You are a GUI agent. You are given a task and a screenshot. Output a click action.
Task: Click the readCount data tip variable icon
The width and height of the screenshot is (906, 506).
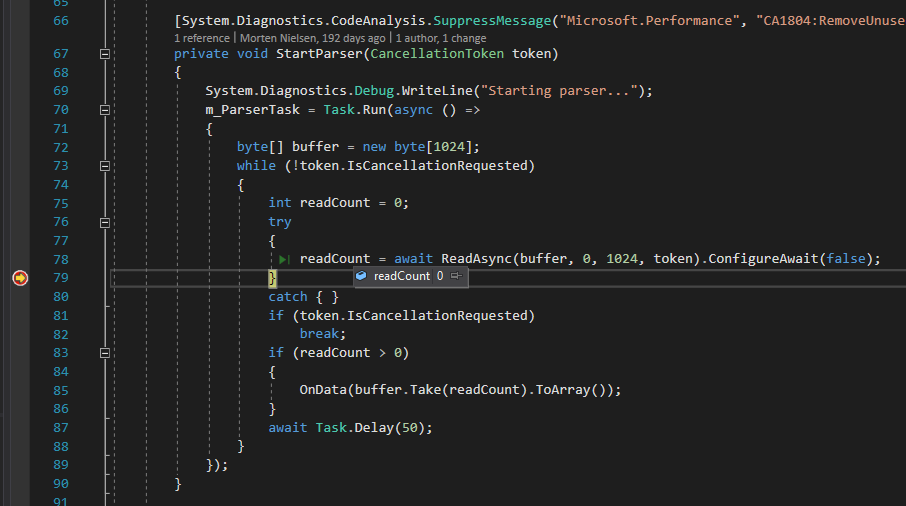point(361,276)
